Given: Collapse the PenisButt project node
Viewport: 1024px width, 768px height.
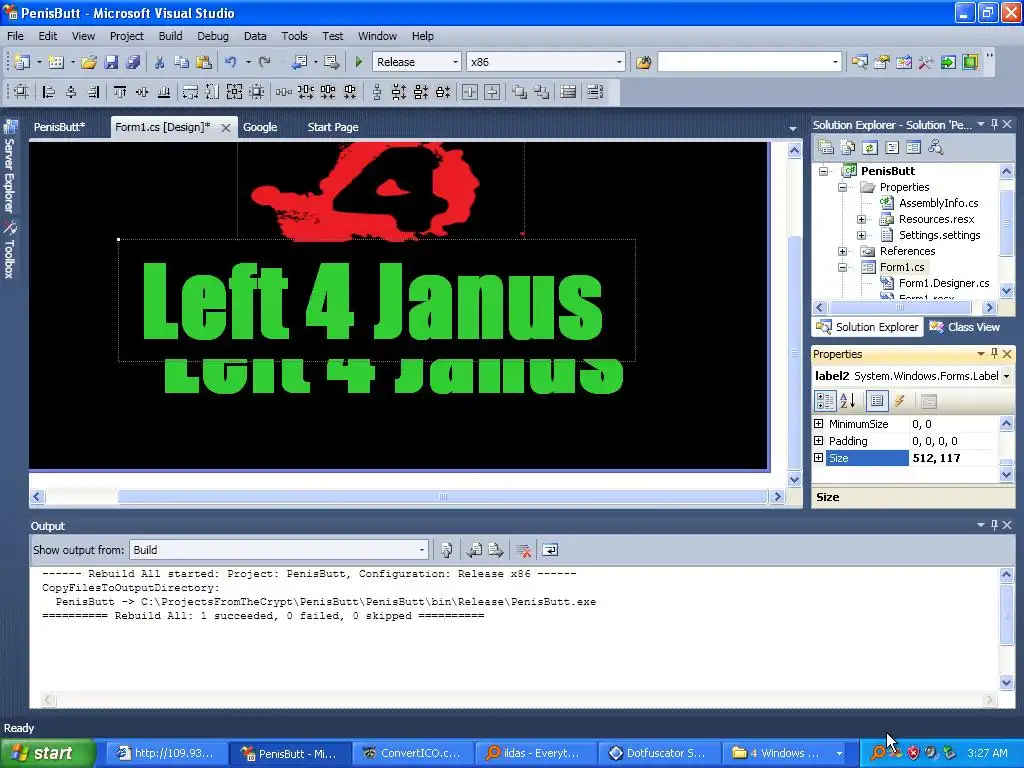Looking at the screenshot, I should coord(824,171).
